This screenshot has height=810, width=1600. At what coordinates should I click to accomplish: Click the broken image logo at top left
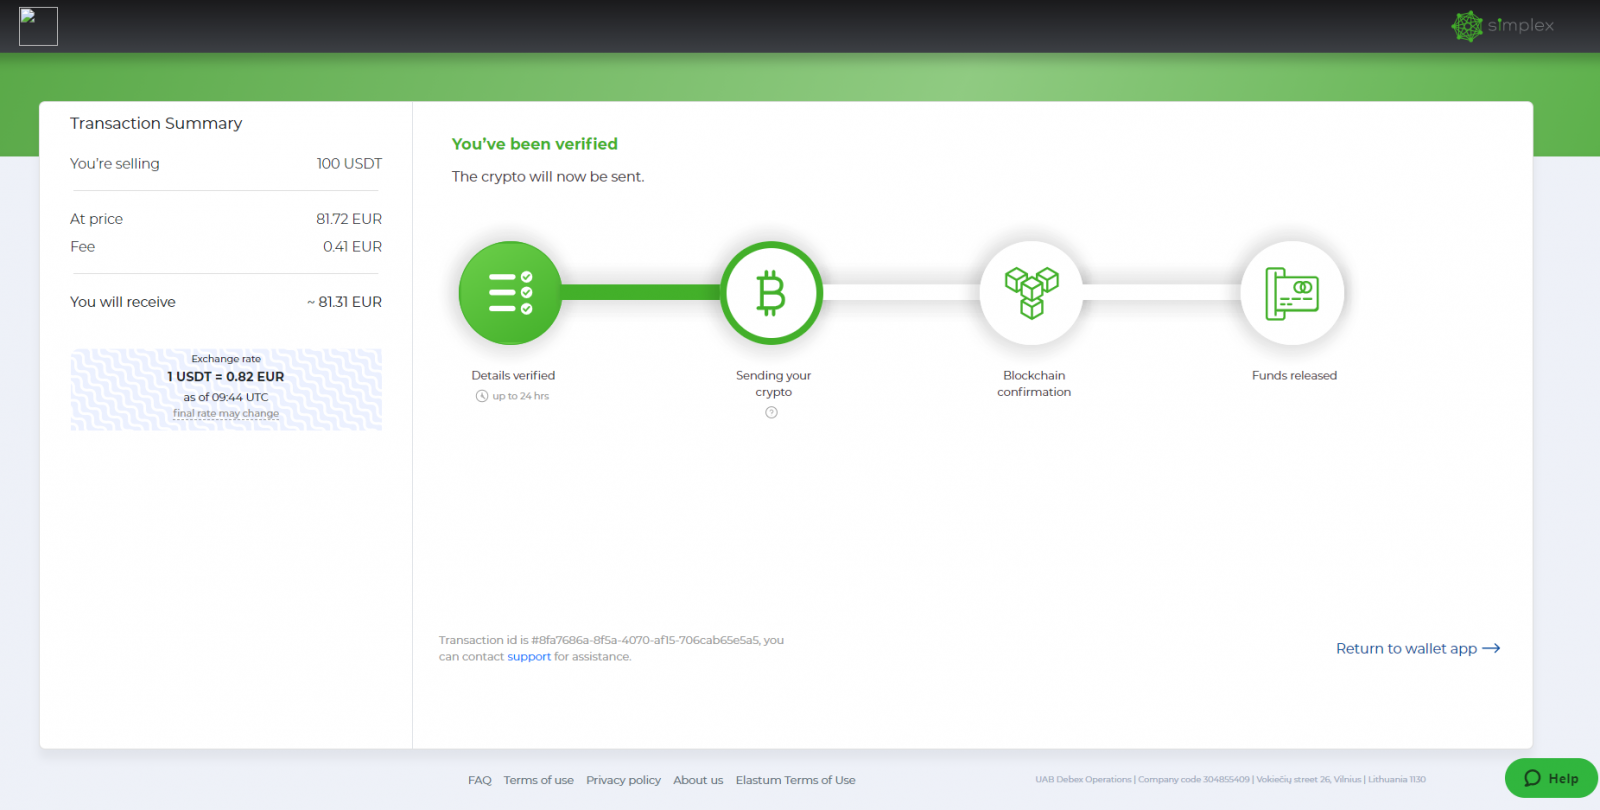(38, 26)
